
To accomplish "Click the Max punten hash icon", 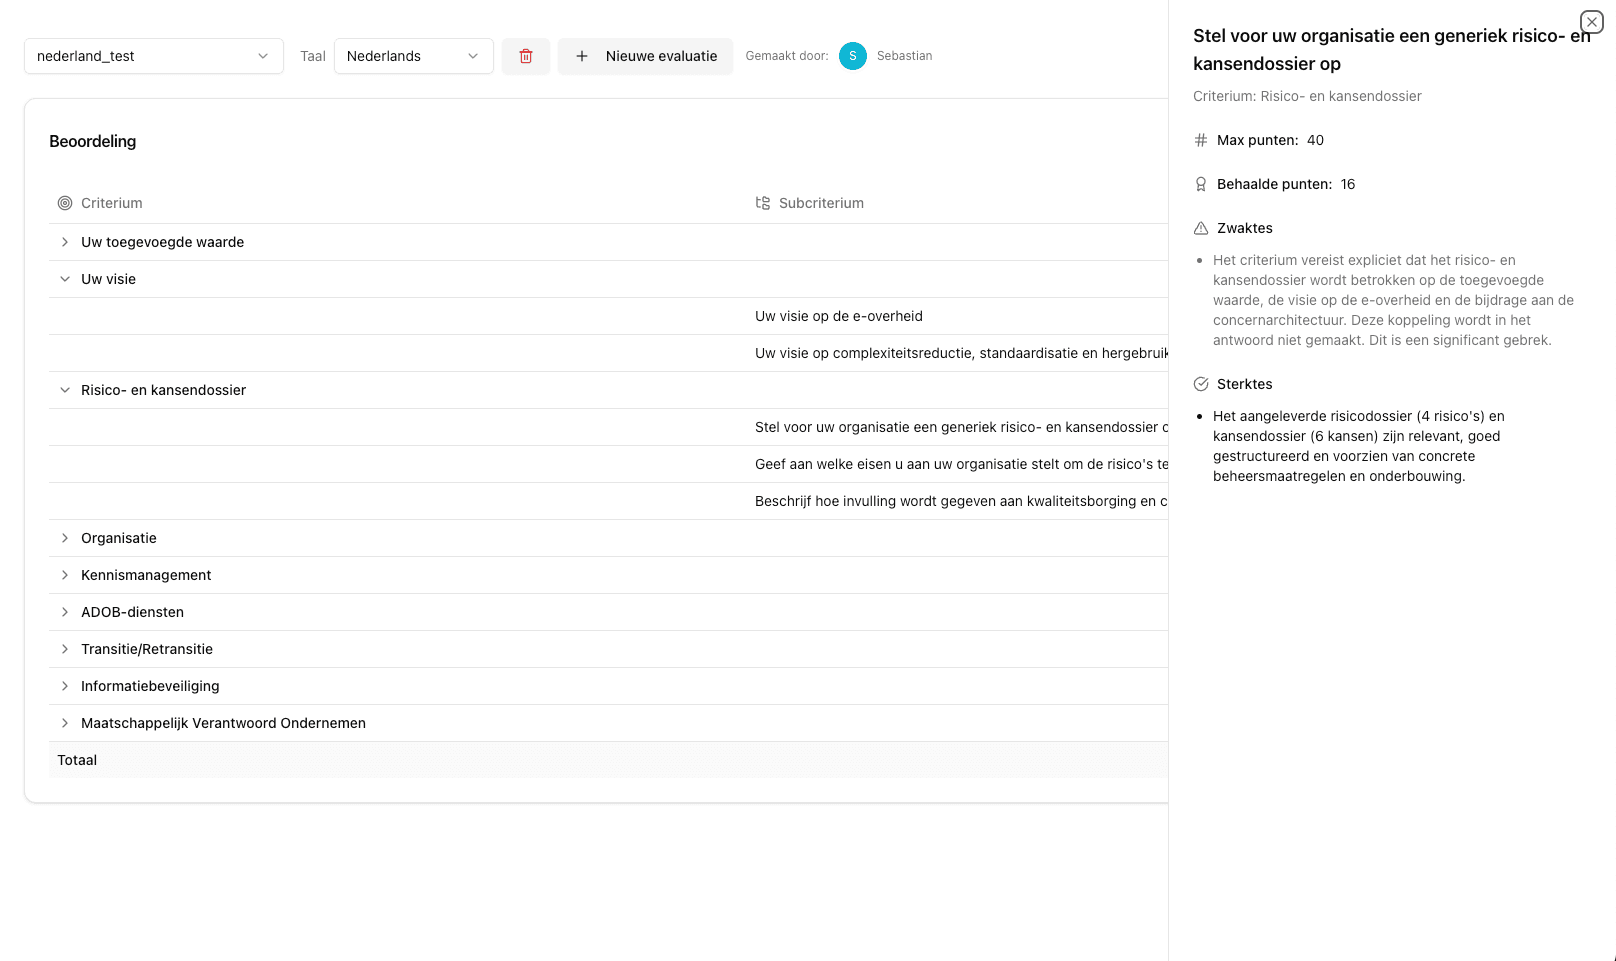I will tap(1201, 140).
